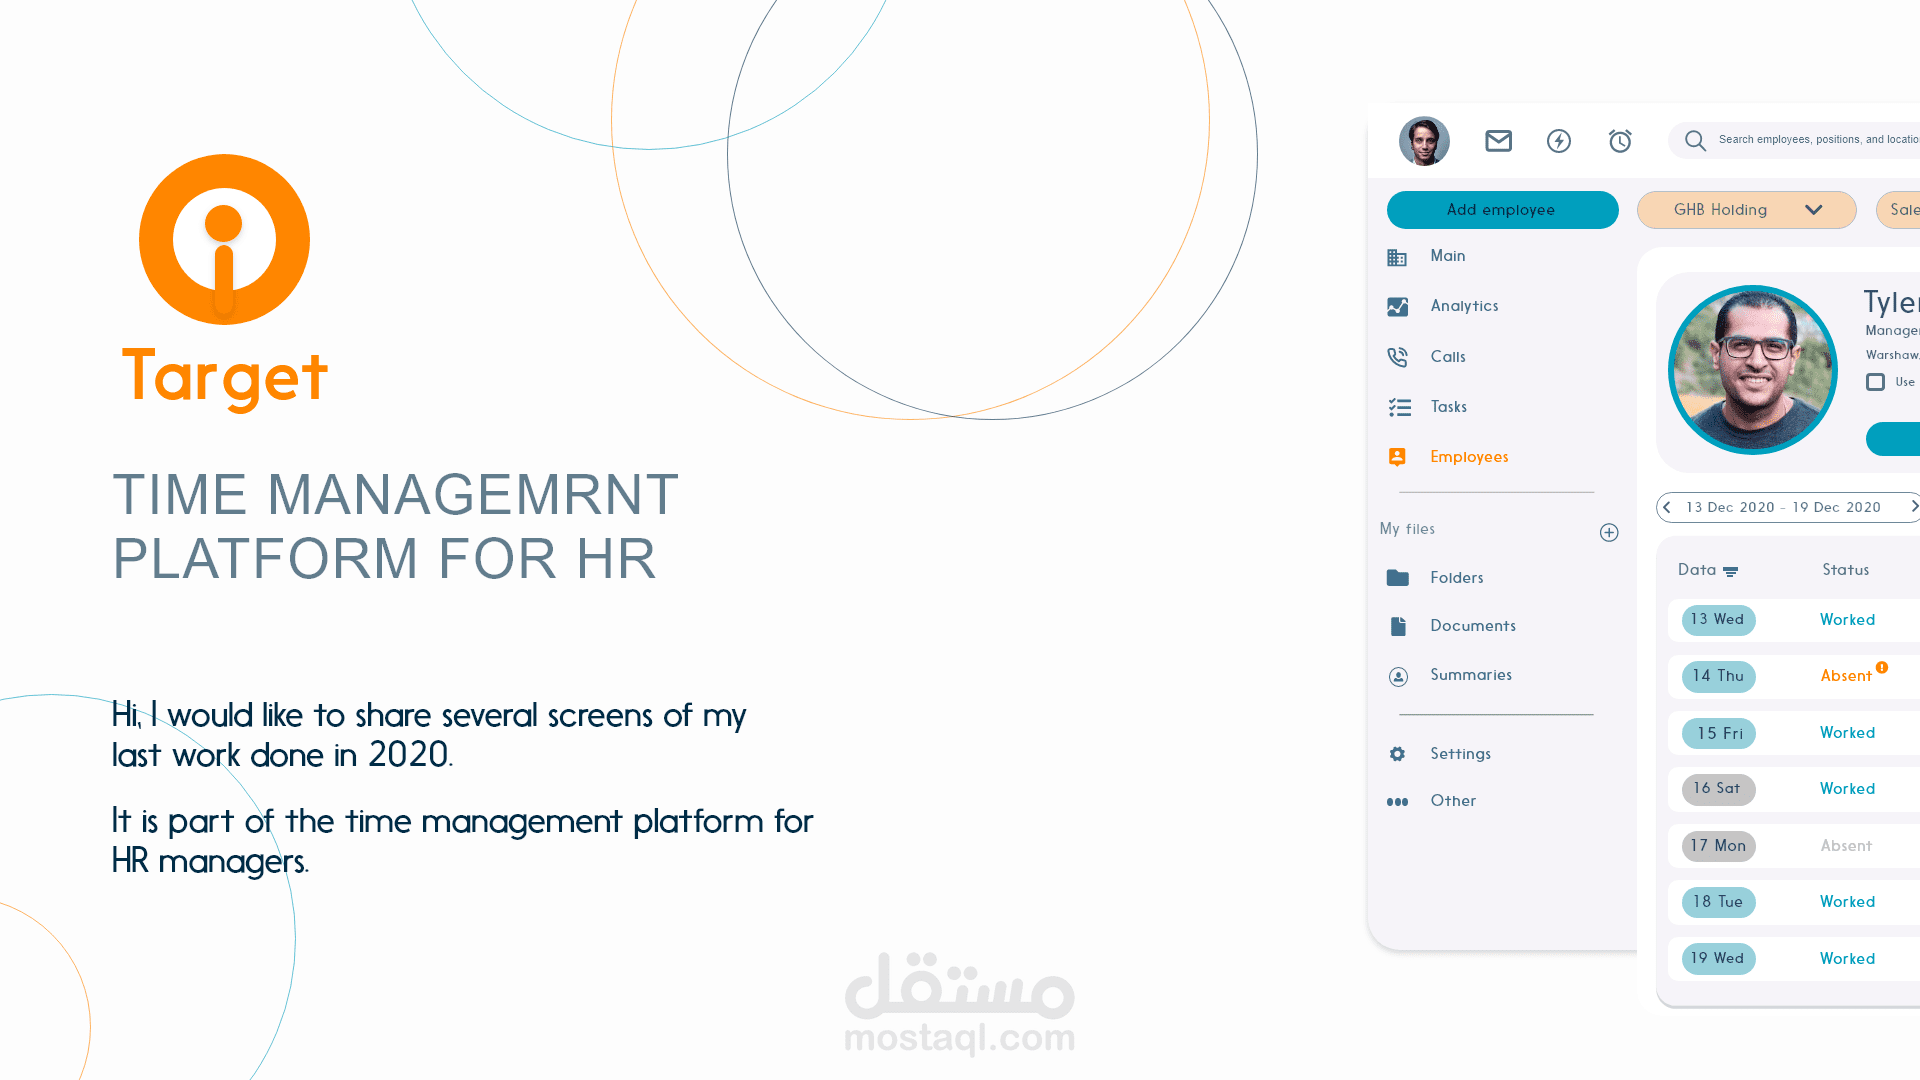The height and width of the screenshot is (1080, 1920).
Task: Click the Main building icon
Action: tap(1397, 257)
